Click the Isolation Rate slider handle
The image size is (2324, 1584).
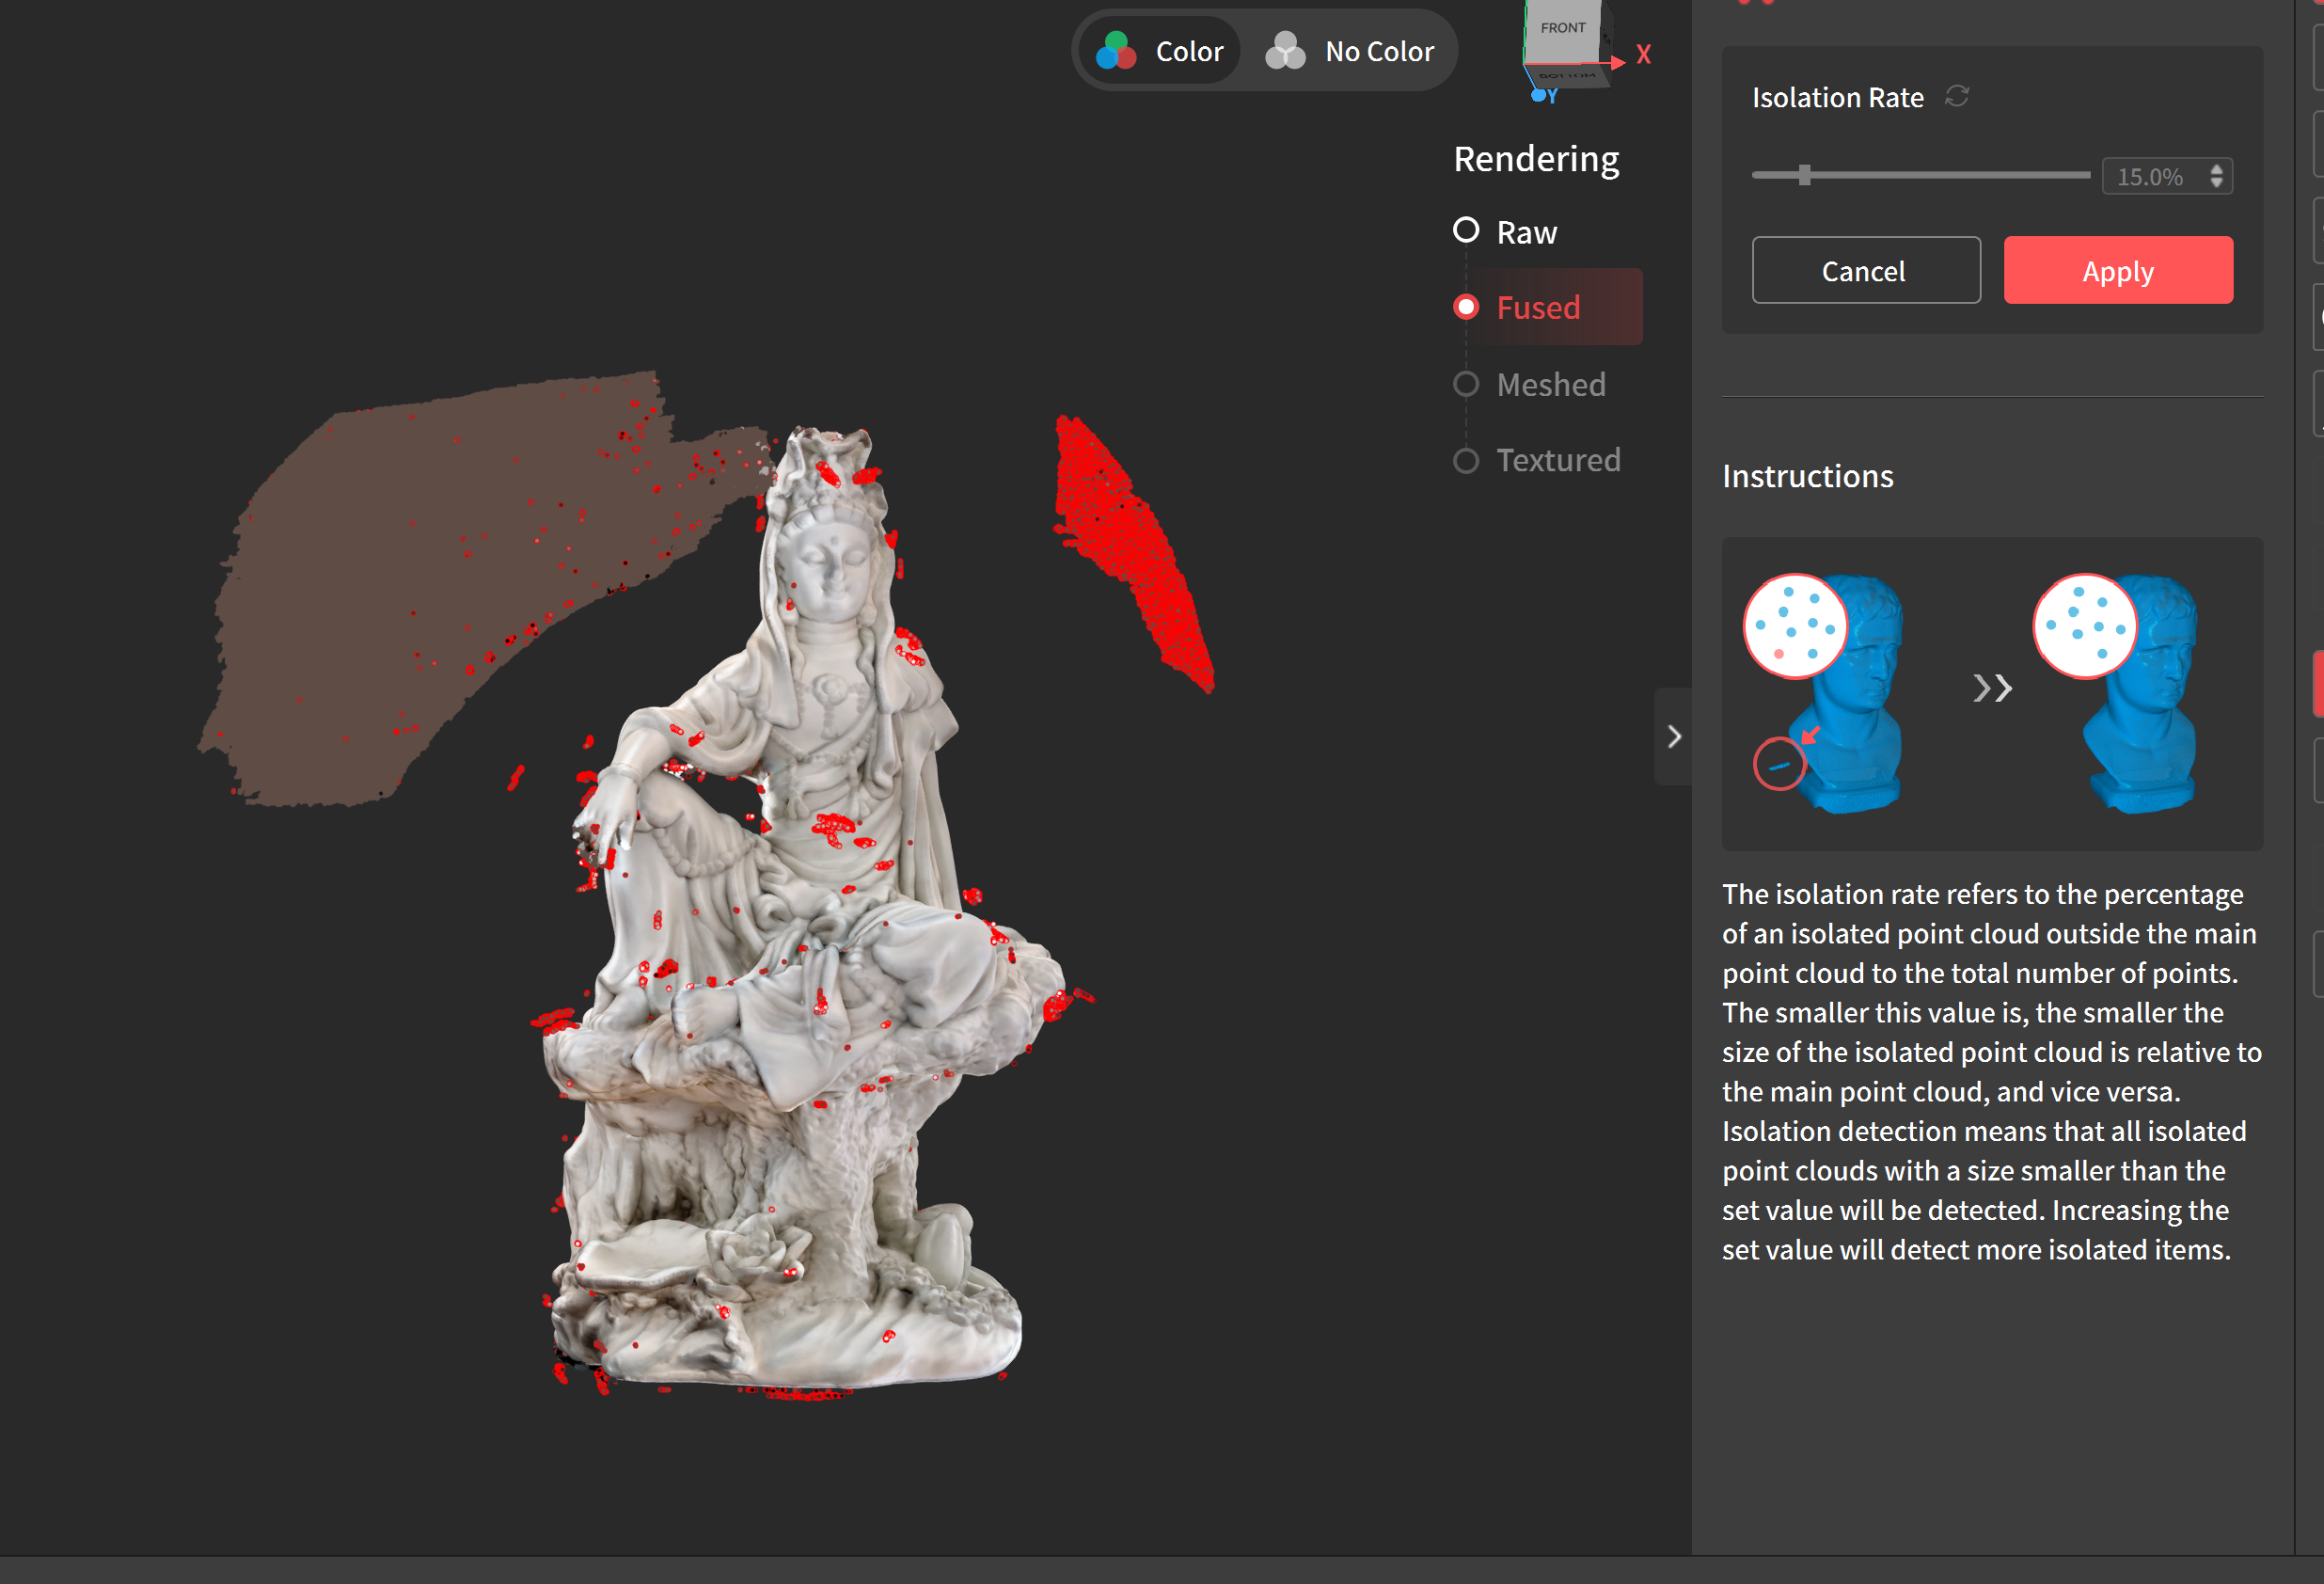coord(1804,175)
